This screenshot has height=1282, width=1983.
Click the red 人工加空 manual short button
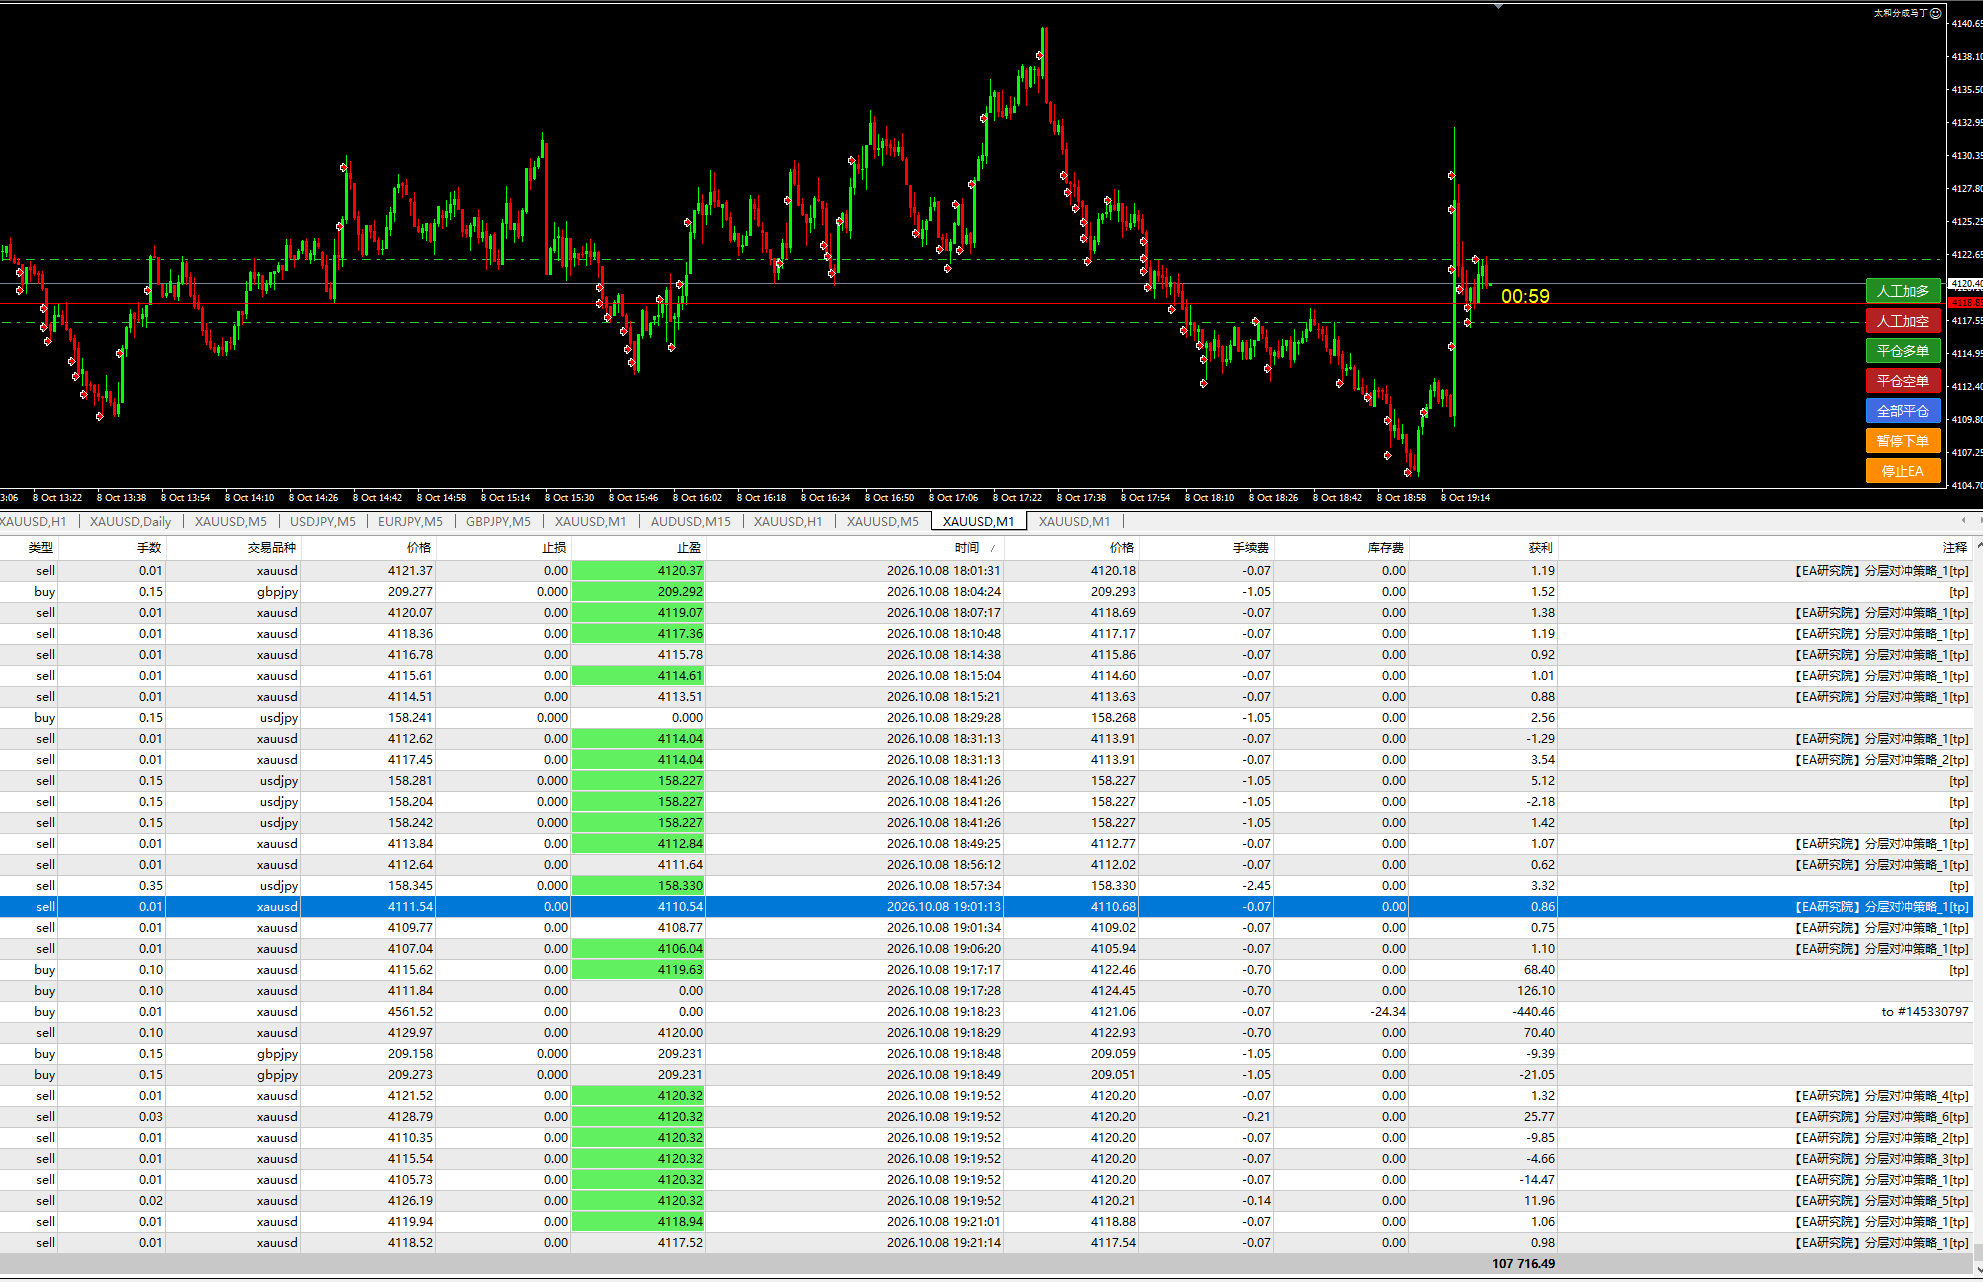coord(1903,321)
